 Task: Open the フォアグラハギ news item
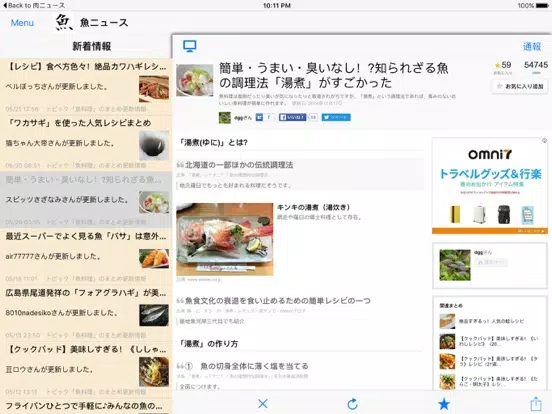(86, 313)
